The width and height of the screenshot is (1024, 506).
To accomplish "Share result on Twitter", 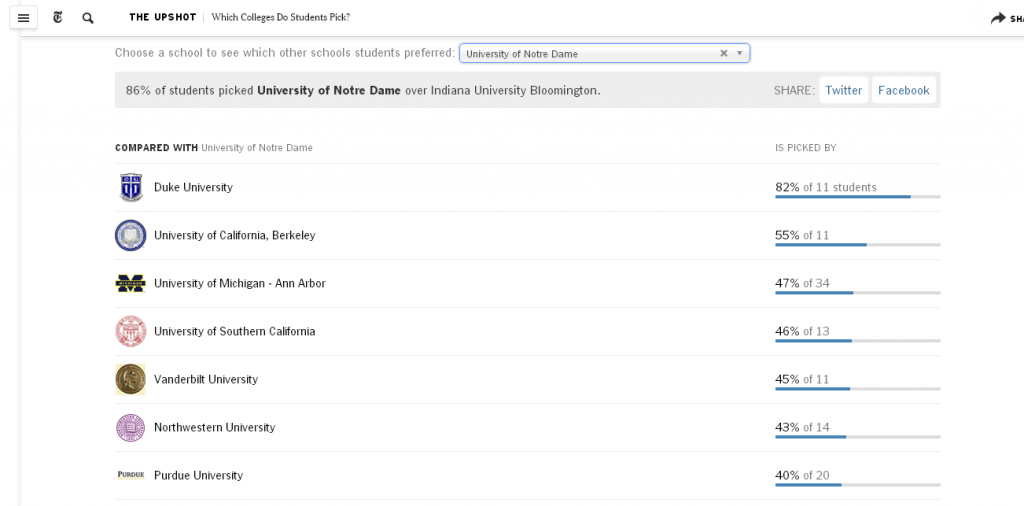I will point(843,90).
